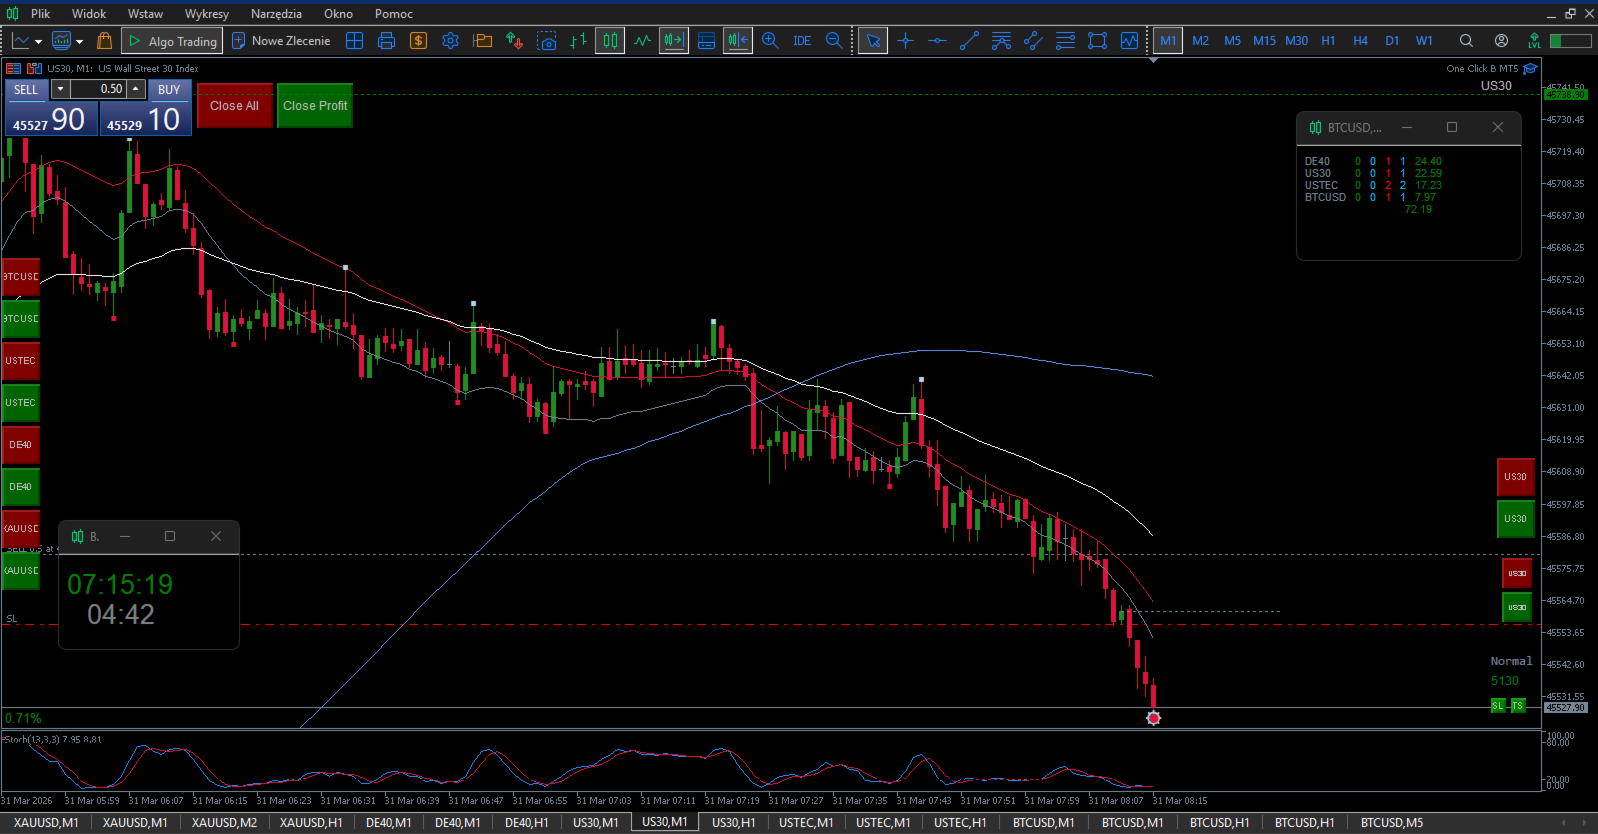
Task: Open the Wykresy menu
Action: (207, 14)
